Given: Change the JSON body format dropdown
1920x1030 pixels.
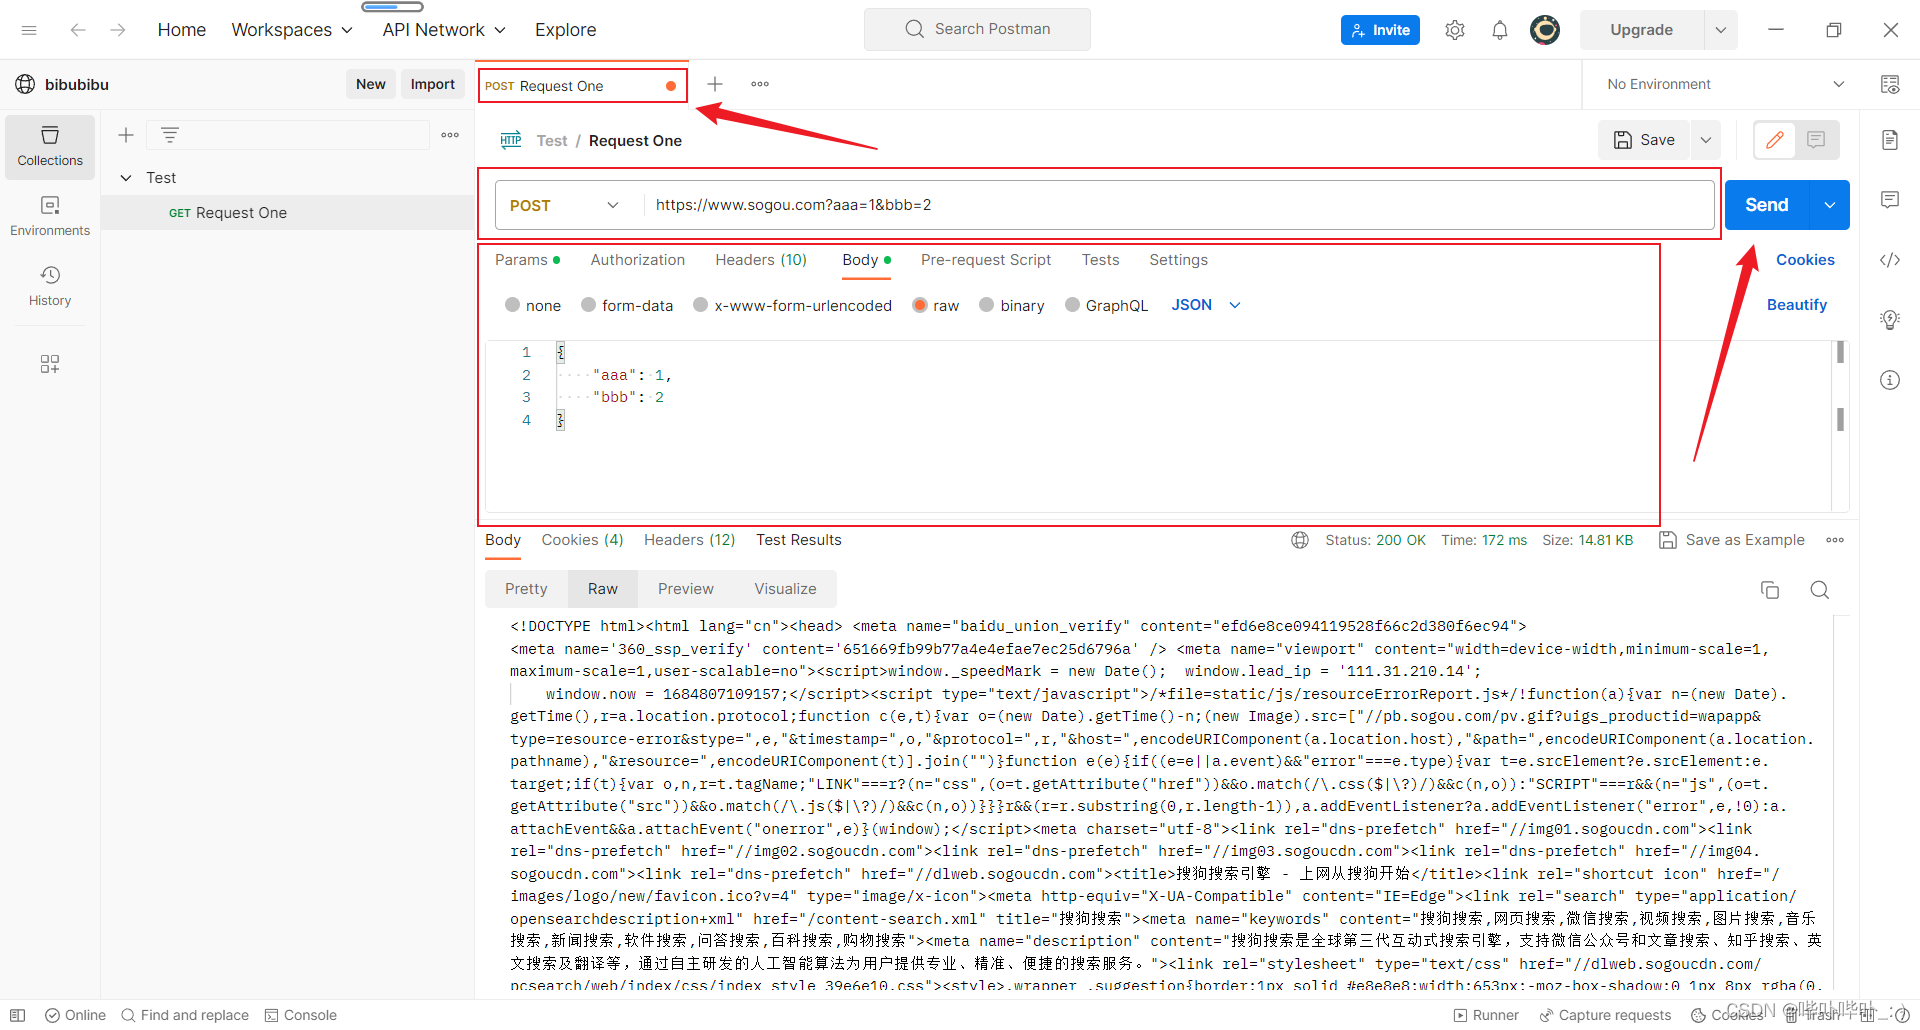Looking at the screenshot, I should tap(1206, 305).
